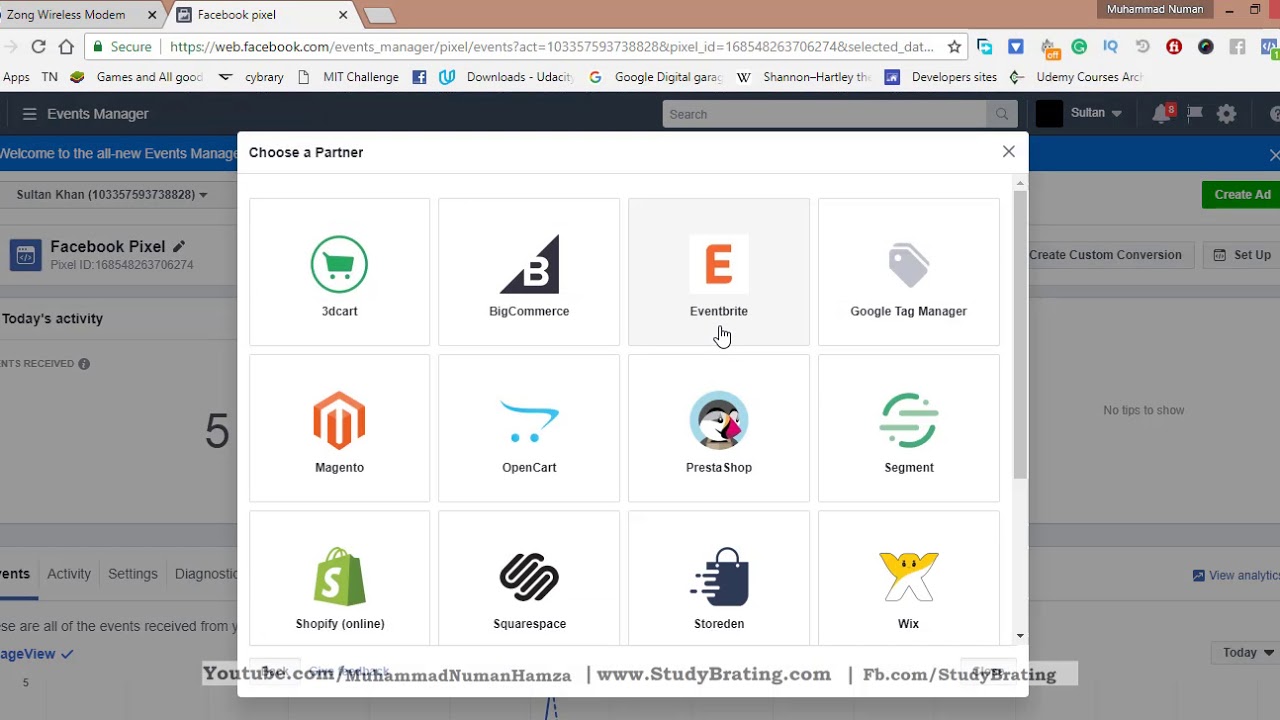Open Udemy Courses bookmark

pyautogui.click(x=1076, y=77)
